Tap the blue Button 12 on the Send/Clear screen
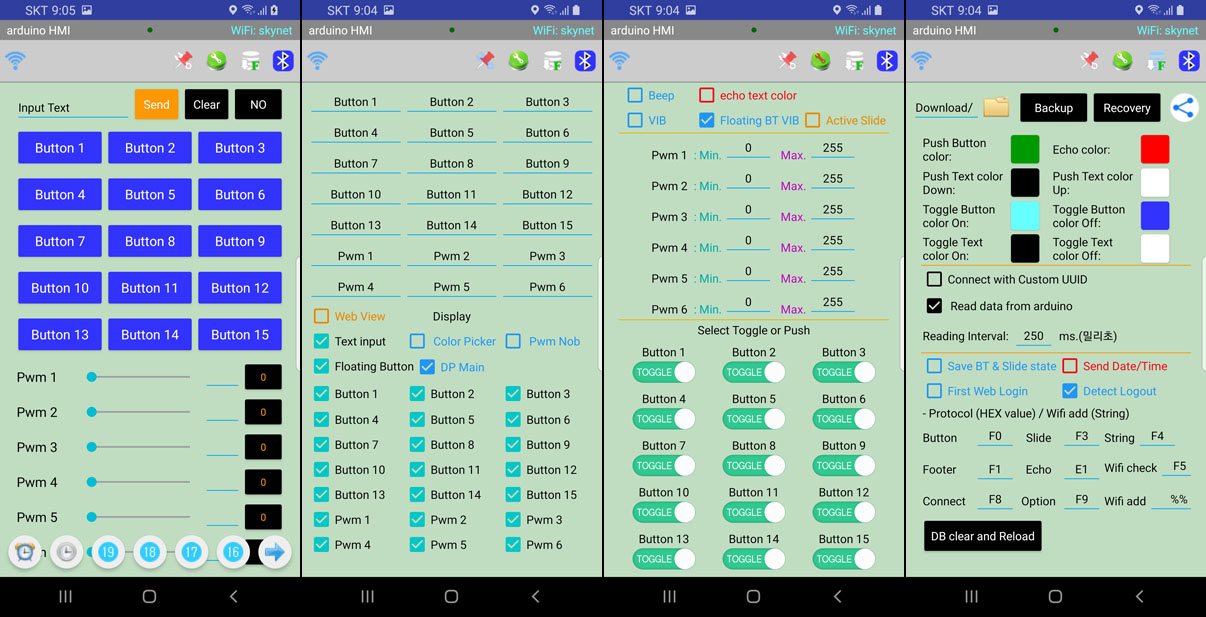1206x617 pixels. tap(240, 288)
